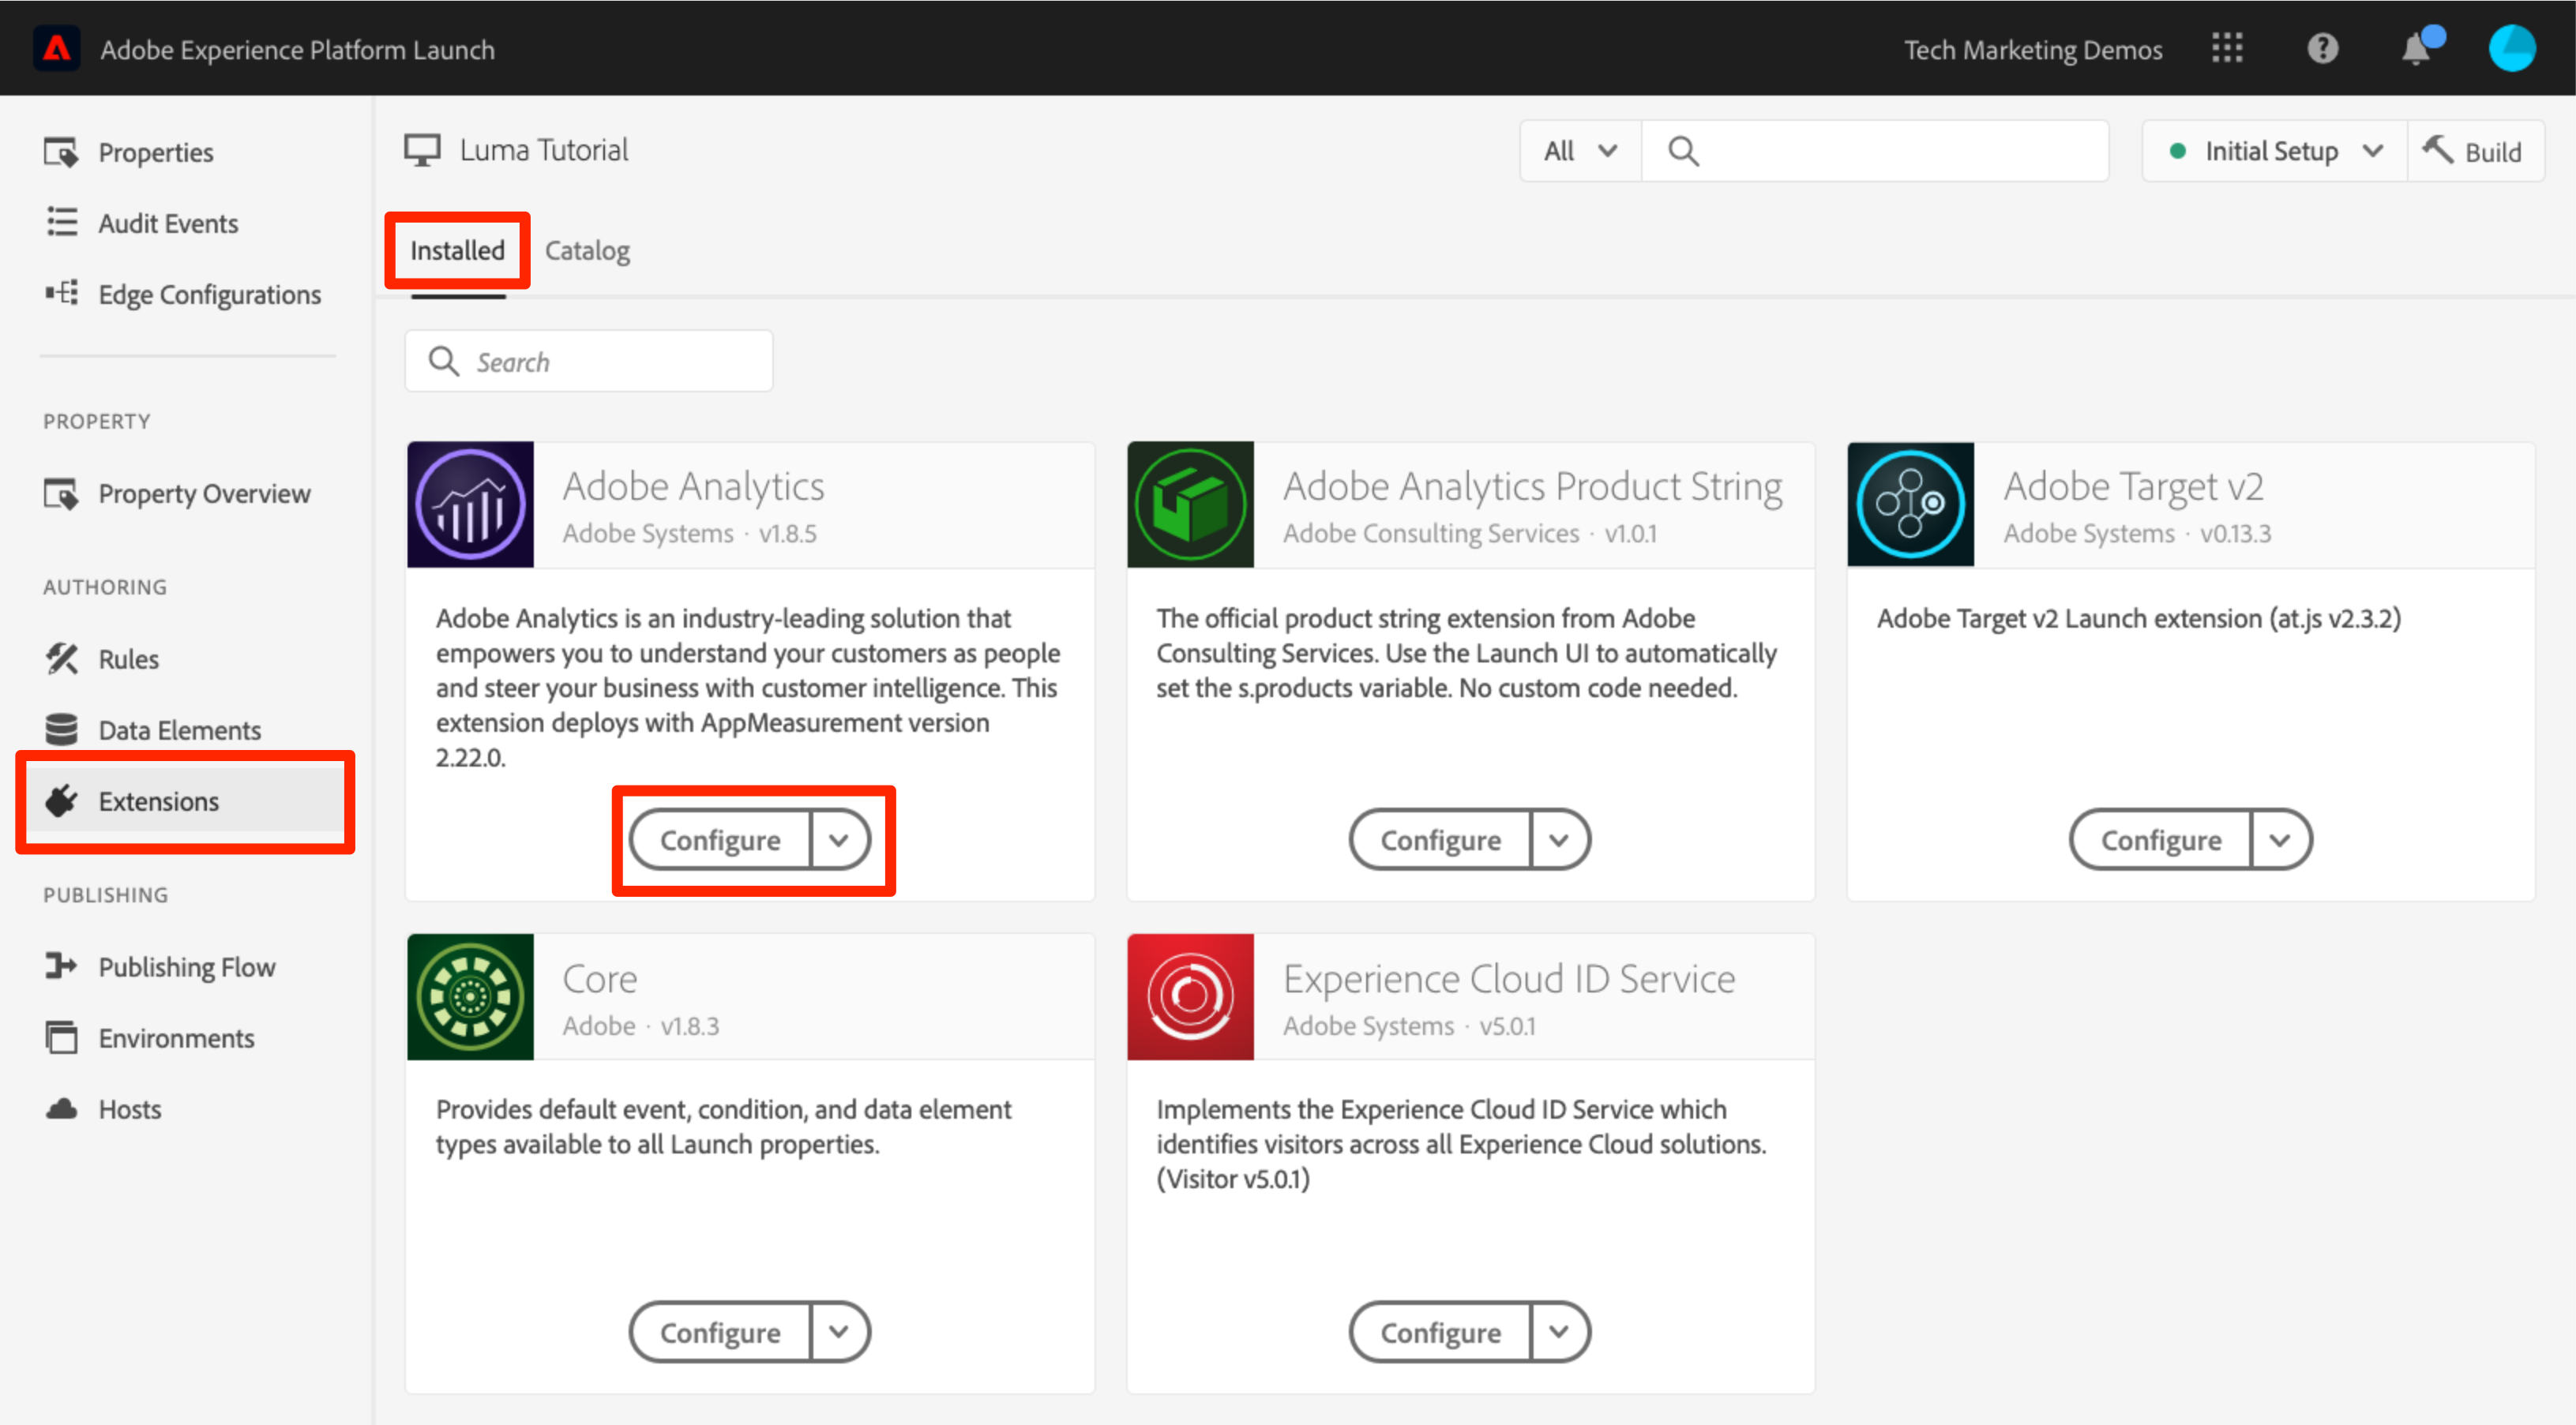Screen dimensions: 2576x1425
Task: Click the Build button
Action: (2474, 151)
